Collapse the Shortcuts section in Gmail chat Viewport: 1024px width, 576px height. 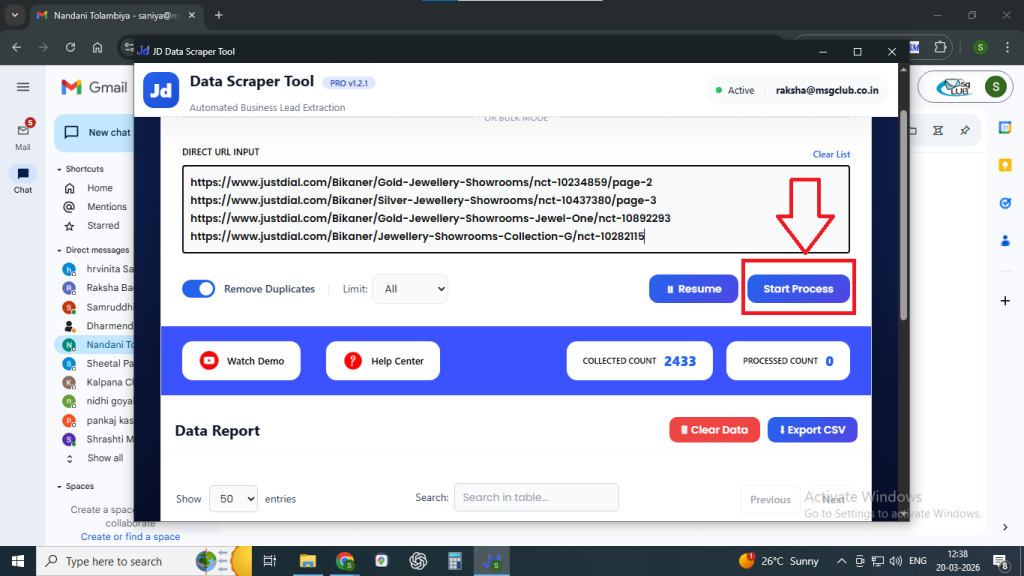click(x=59, y=169)
